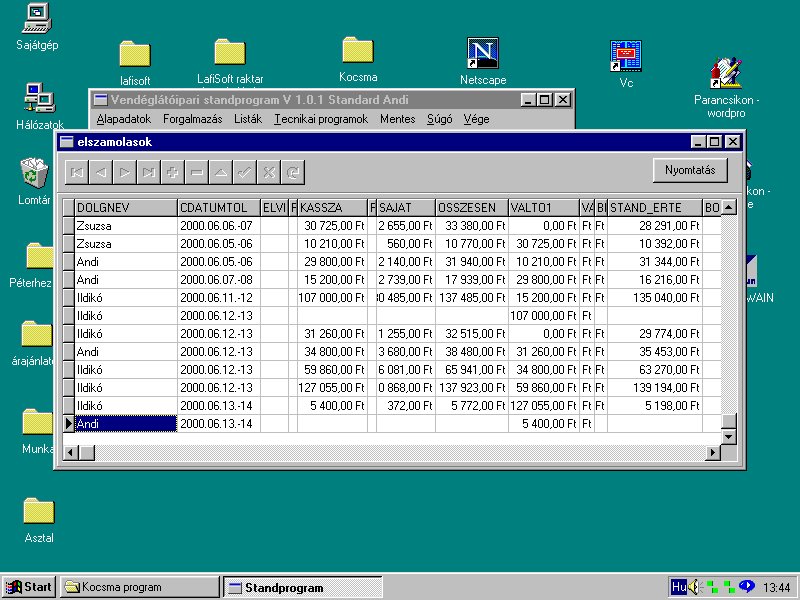Viewport: 800px width, 600px height.
Task: Cancel the edit with the X button
Action: (269, 172)
